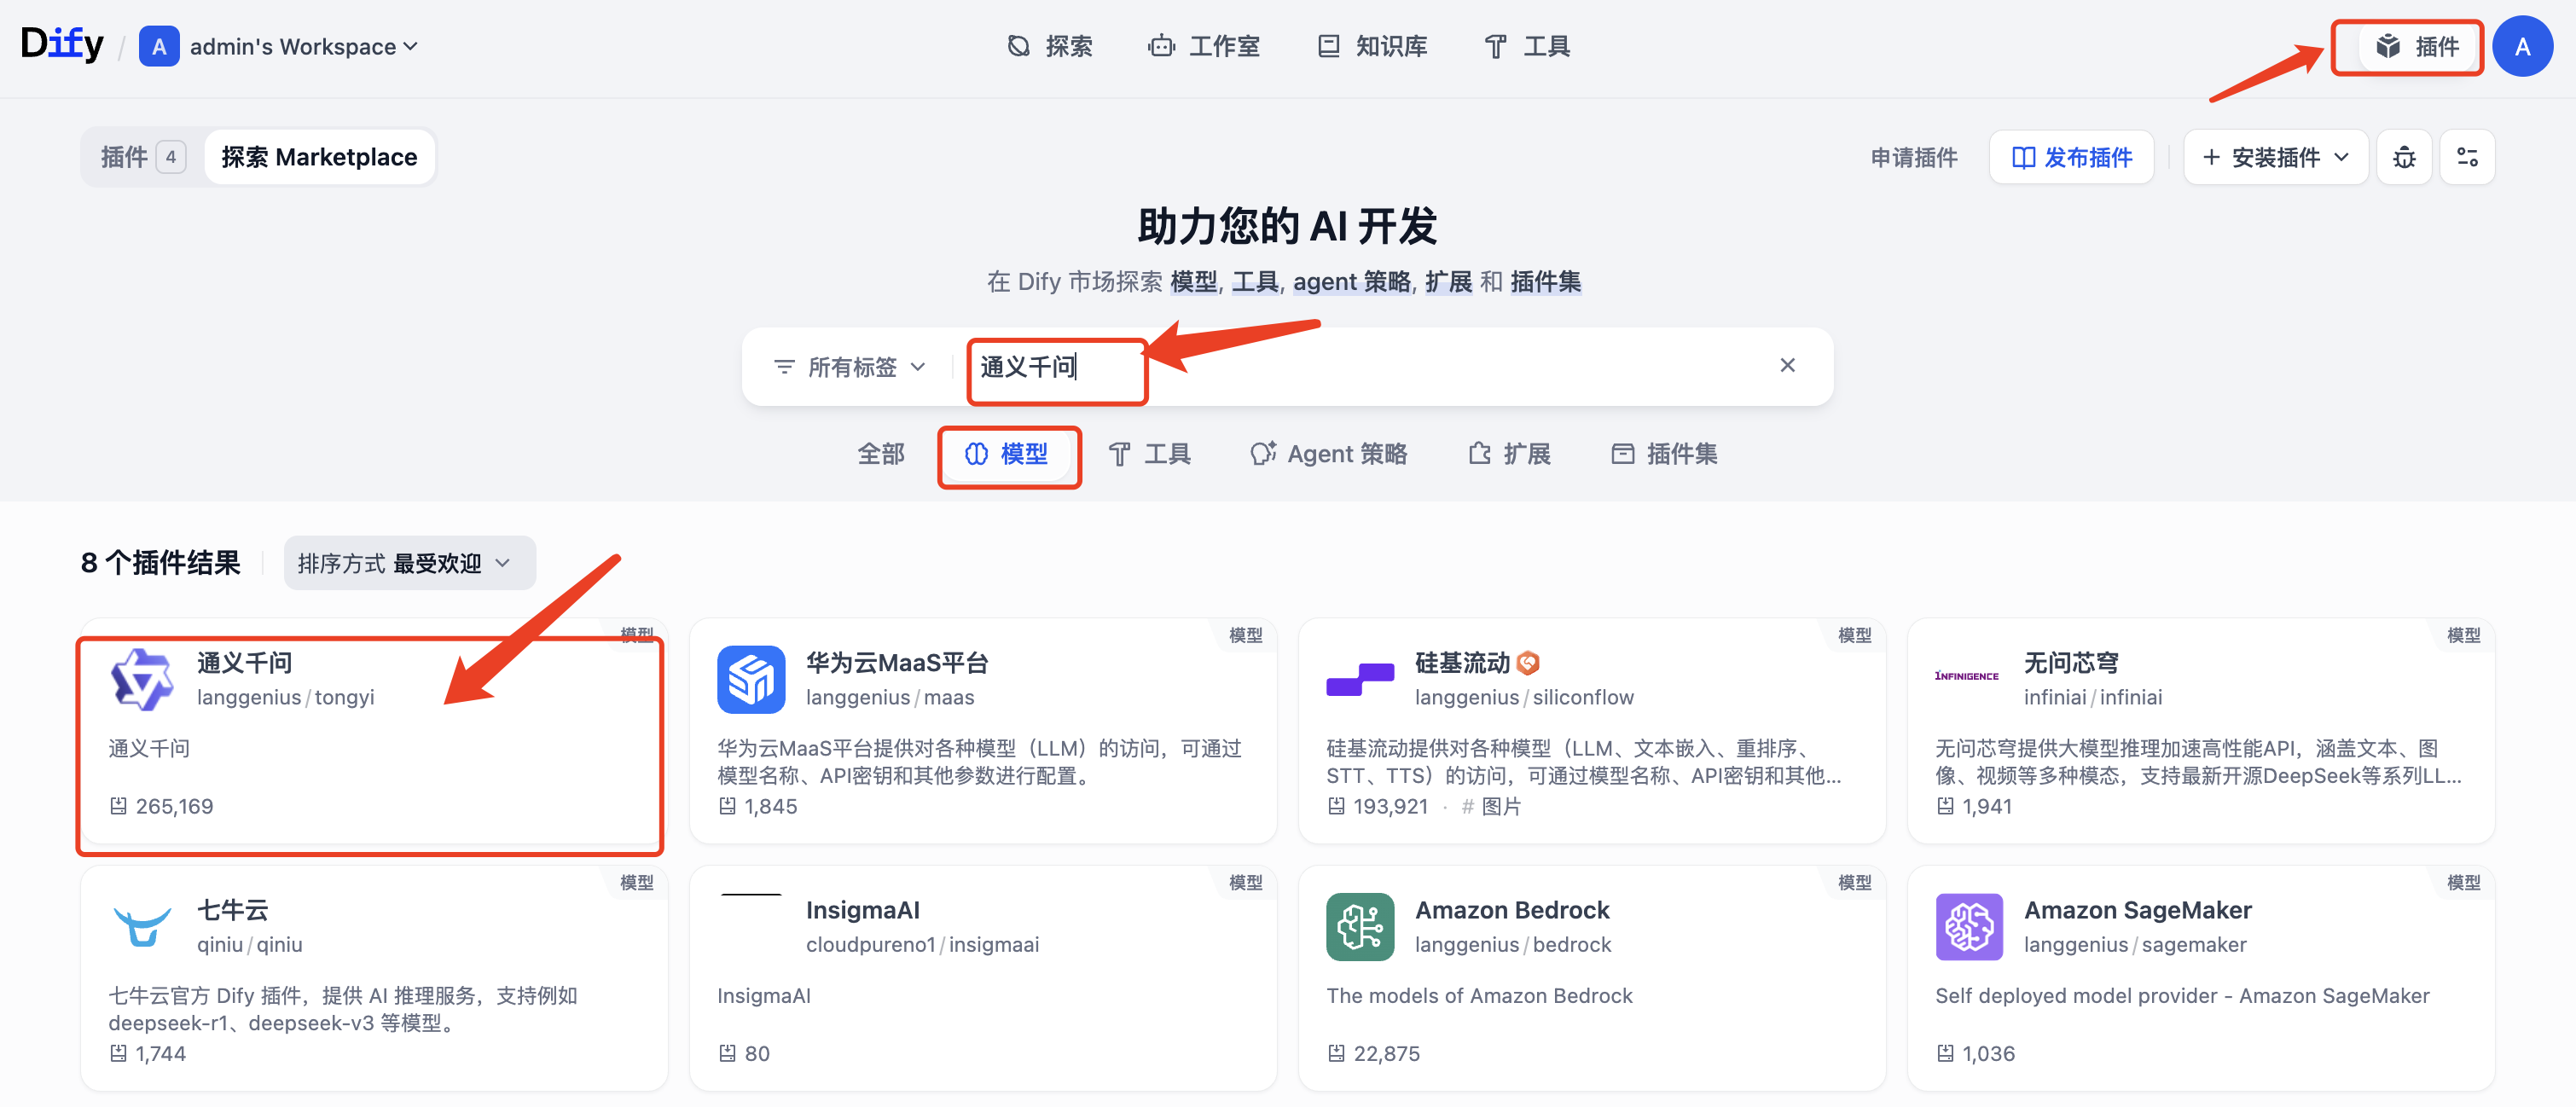Open 知识库 navigation item
Viewport: 2576px width, 1107px height.
[x=1373, y=46]
